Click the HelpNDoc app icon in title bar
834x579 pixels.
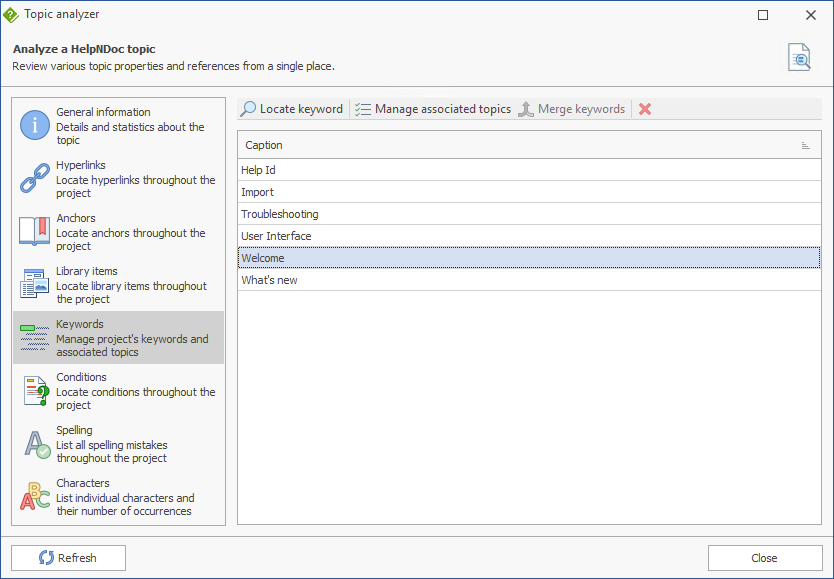coord(11,15)
